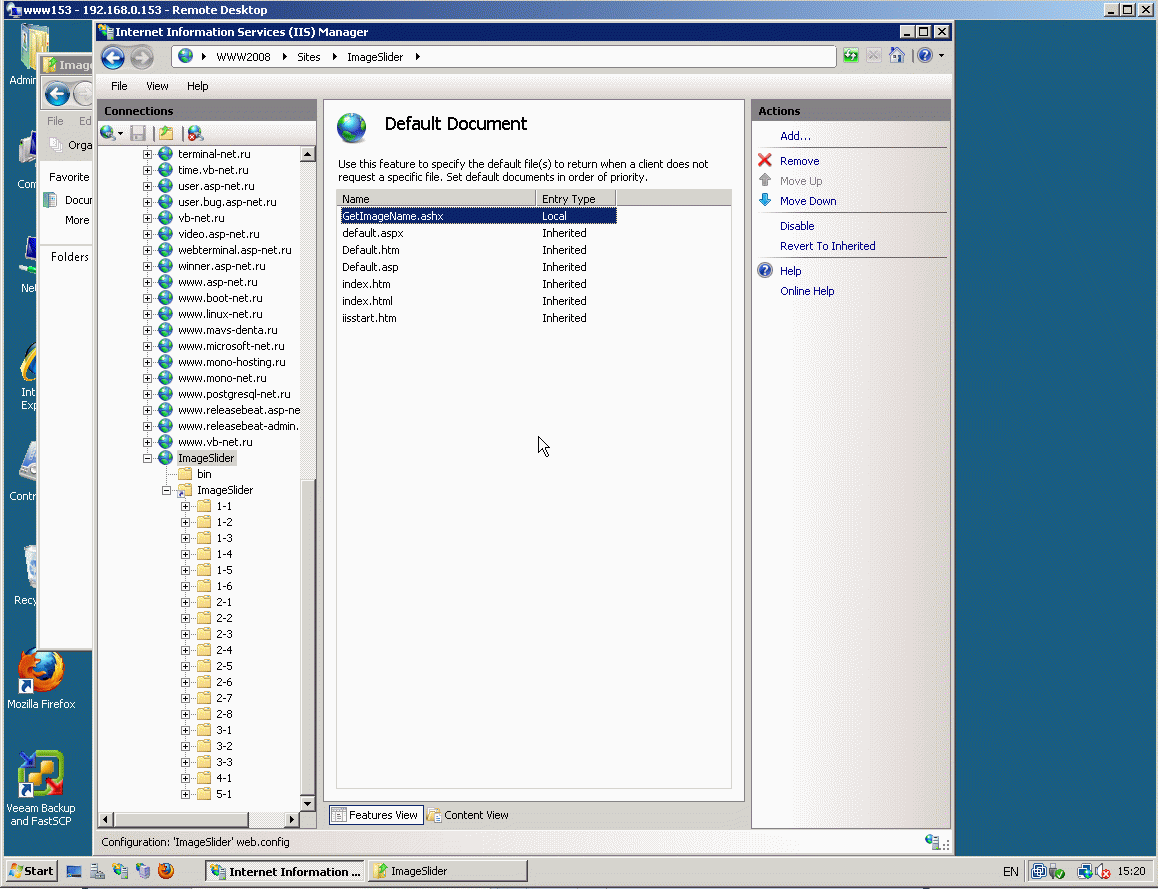Click the Help icon in the Actions pane

tap(765, 270)
